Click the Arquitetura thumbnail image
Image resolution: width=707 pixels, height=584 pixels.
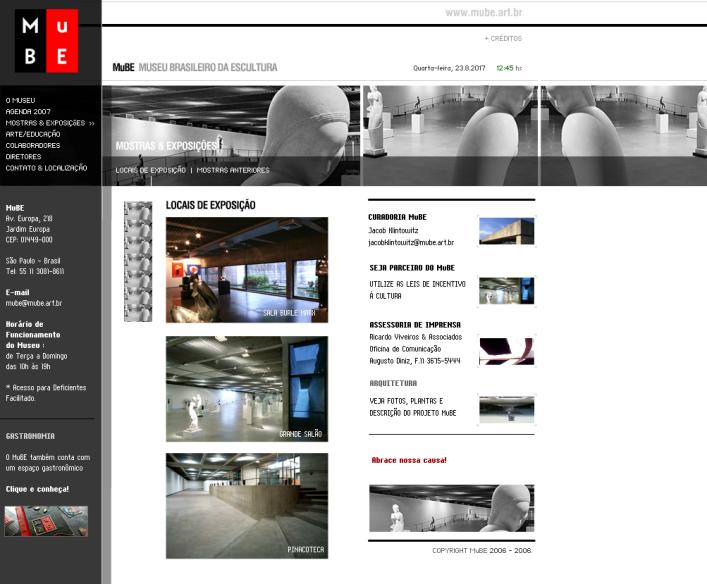click(x=507, y=409)
